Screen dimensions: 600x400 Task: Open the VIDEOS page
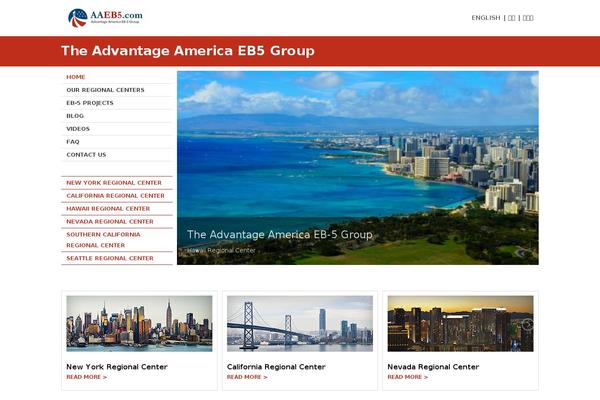(78, 129)
